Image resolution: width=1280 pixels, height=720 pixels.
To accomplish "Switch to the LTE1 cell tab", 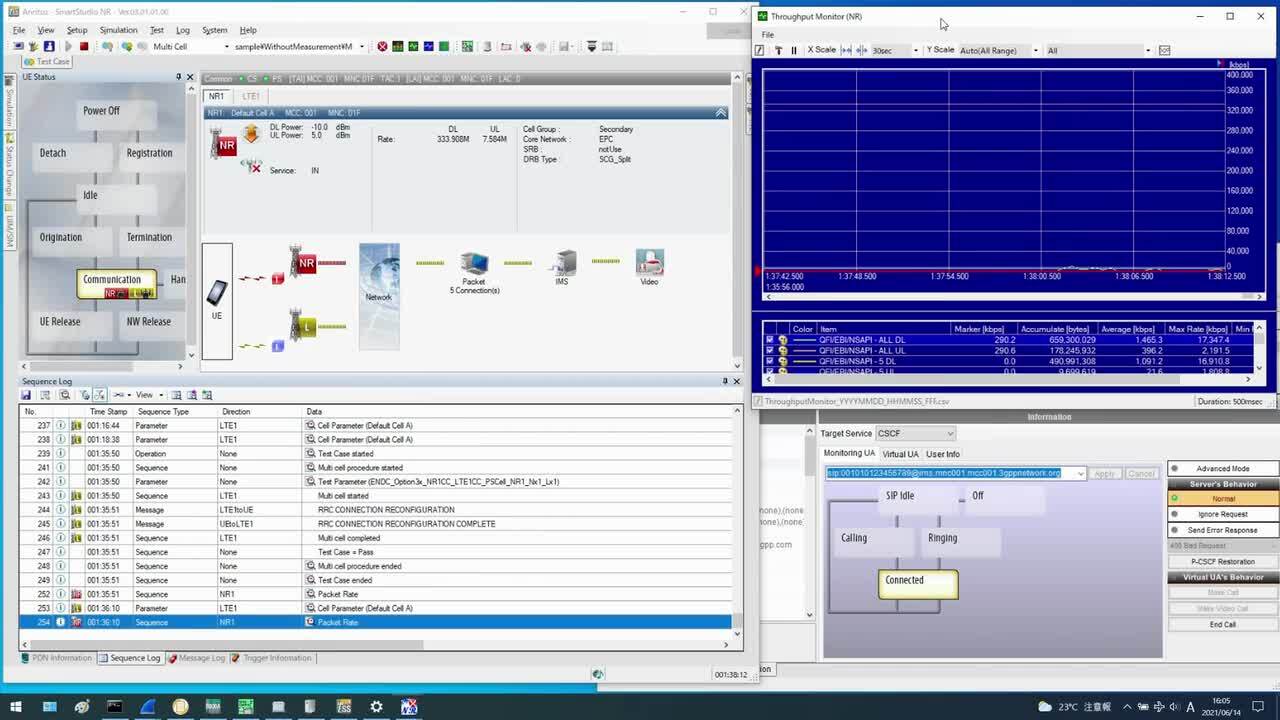I will (249, 96).
